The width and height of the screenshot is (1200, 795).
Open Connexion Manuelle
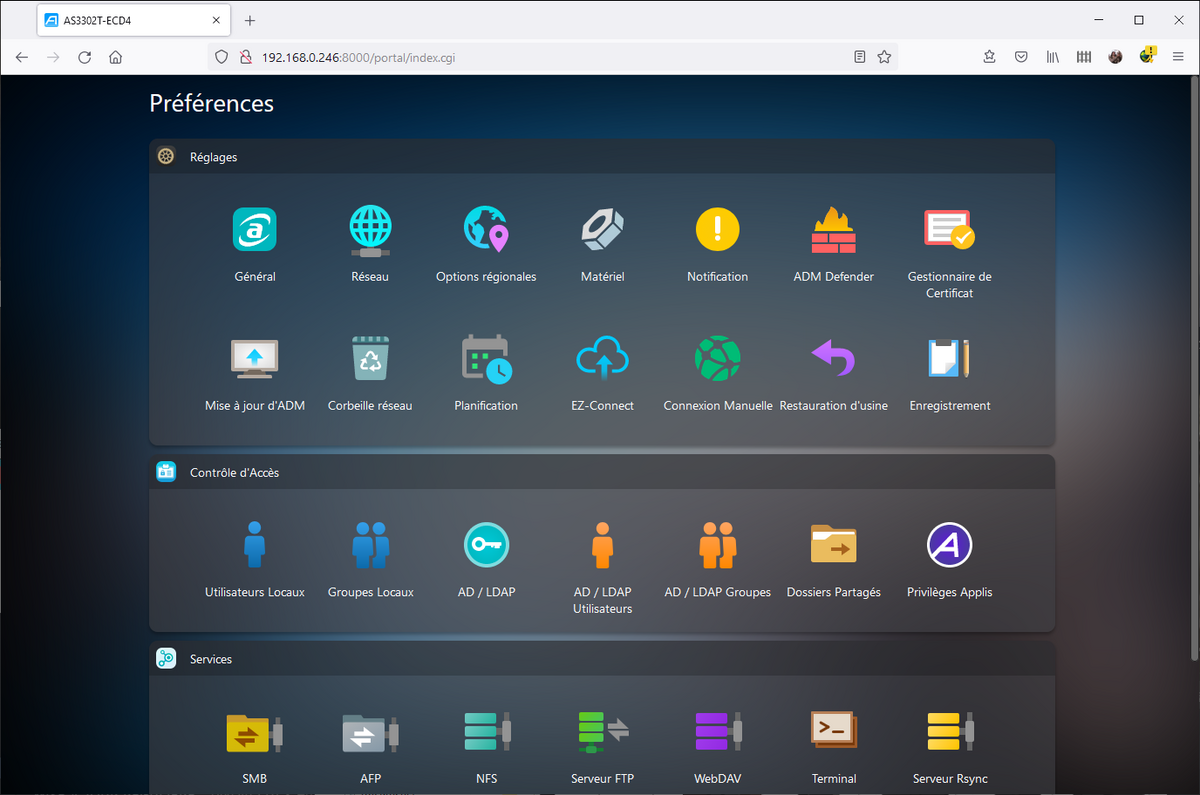[x=718, y=359]
